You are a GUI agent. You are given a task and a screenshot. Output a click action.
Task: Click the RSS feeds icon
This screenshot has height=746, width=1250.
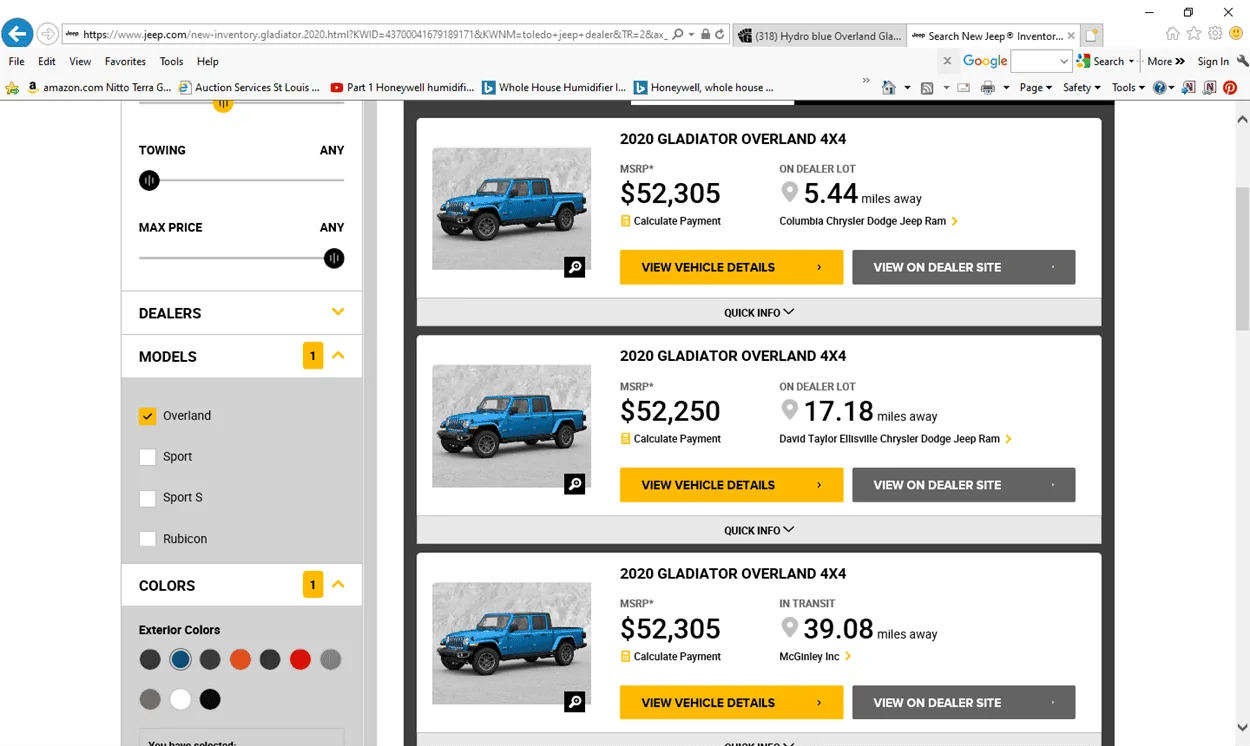tap(927, 88)
